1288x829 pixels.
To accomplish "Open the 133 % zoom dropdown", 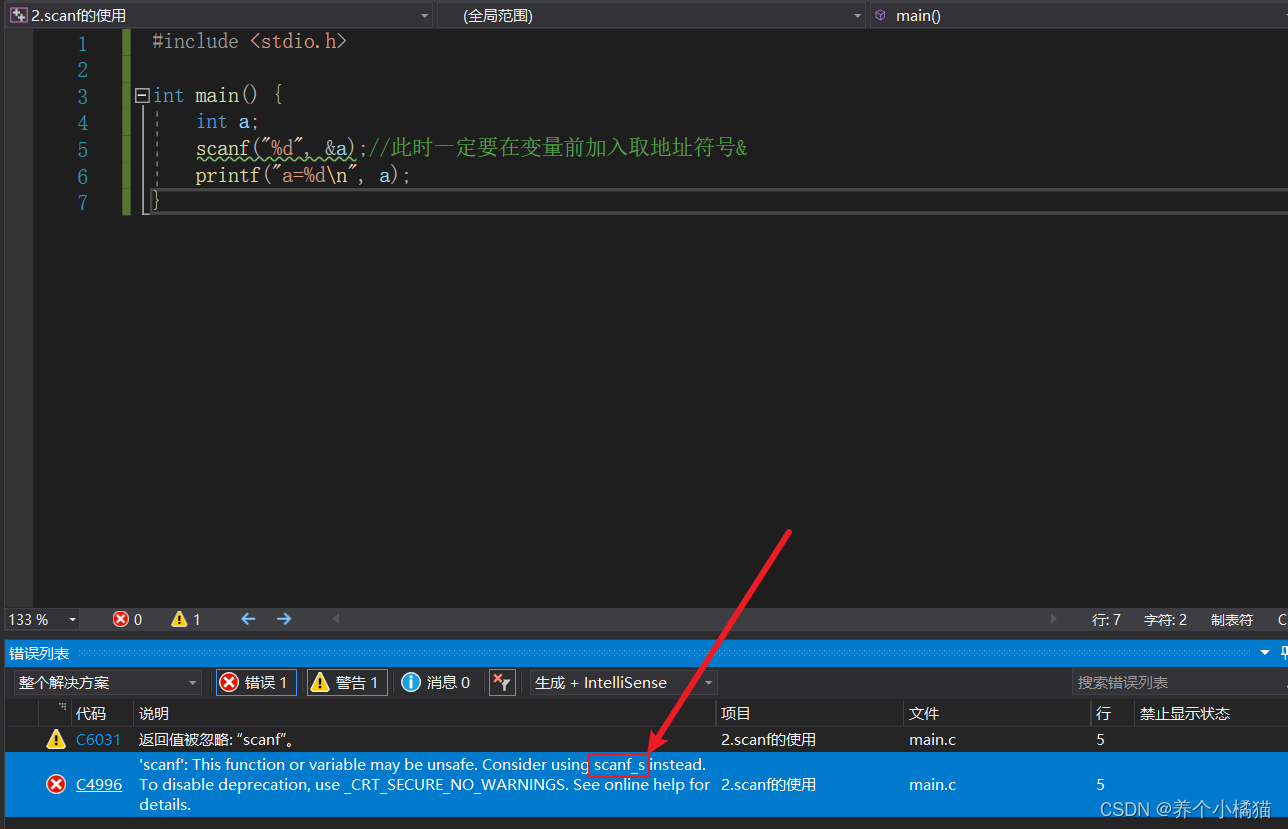I will 43,619.
